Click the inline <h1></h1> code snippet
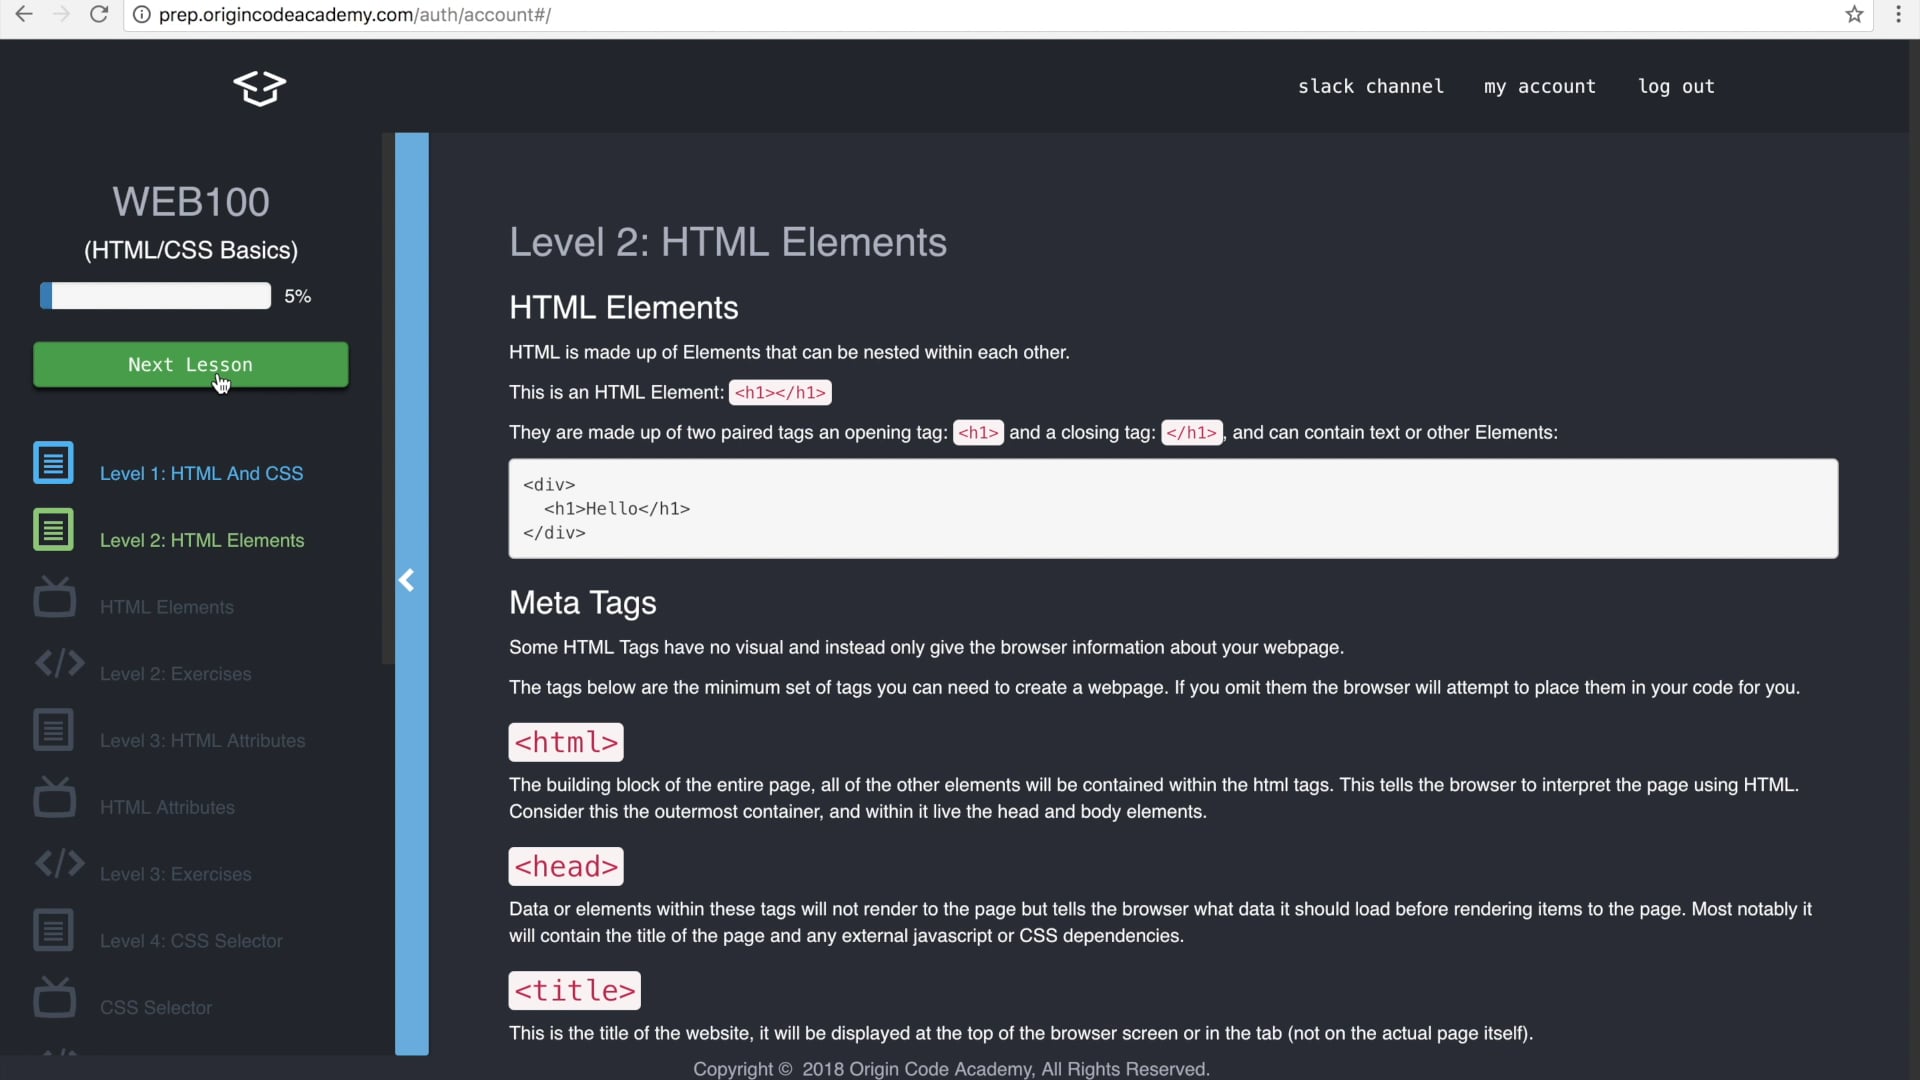1920x1080 pixels. 780,392
